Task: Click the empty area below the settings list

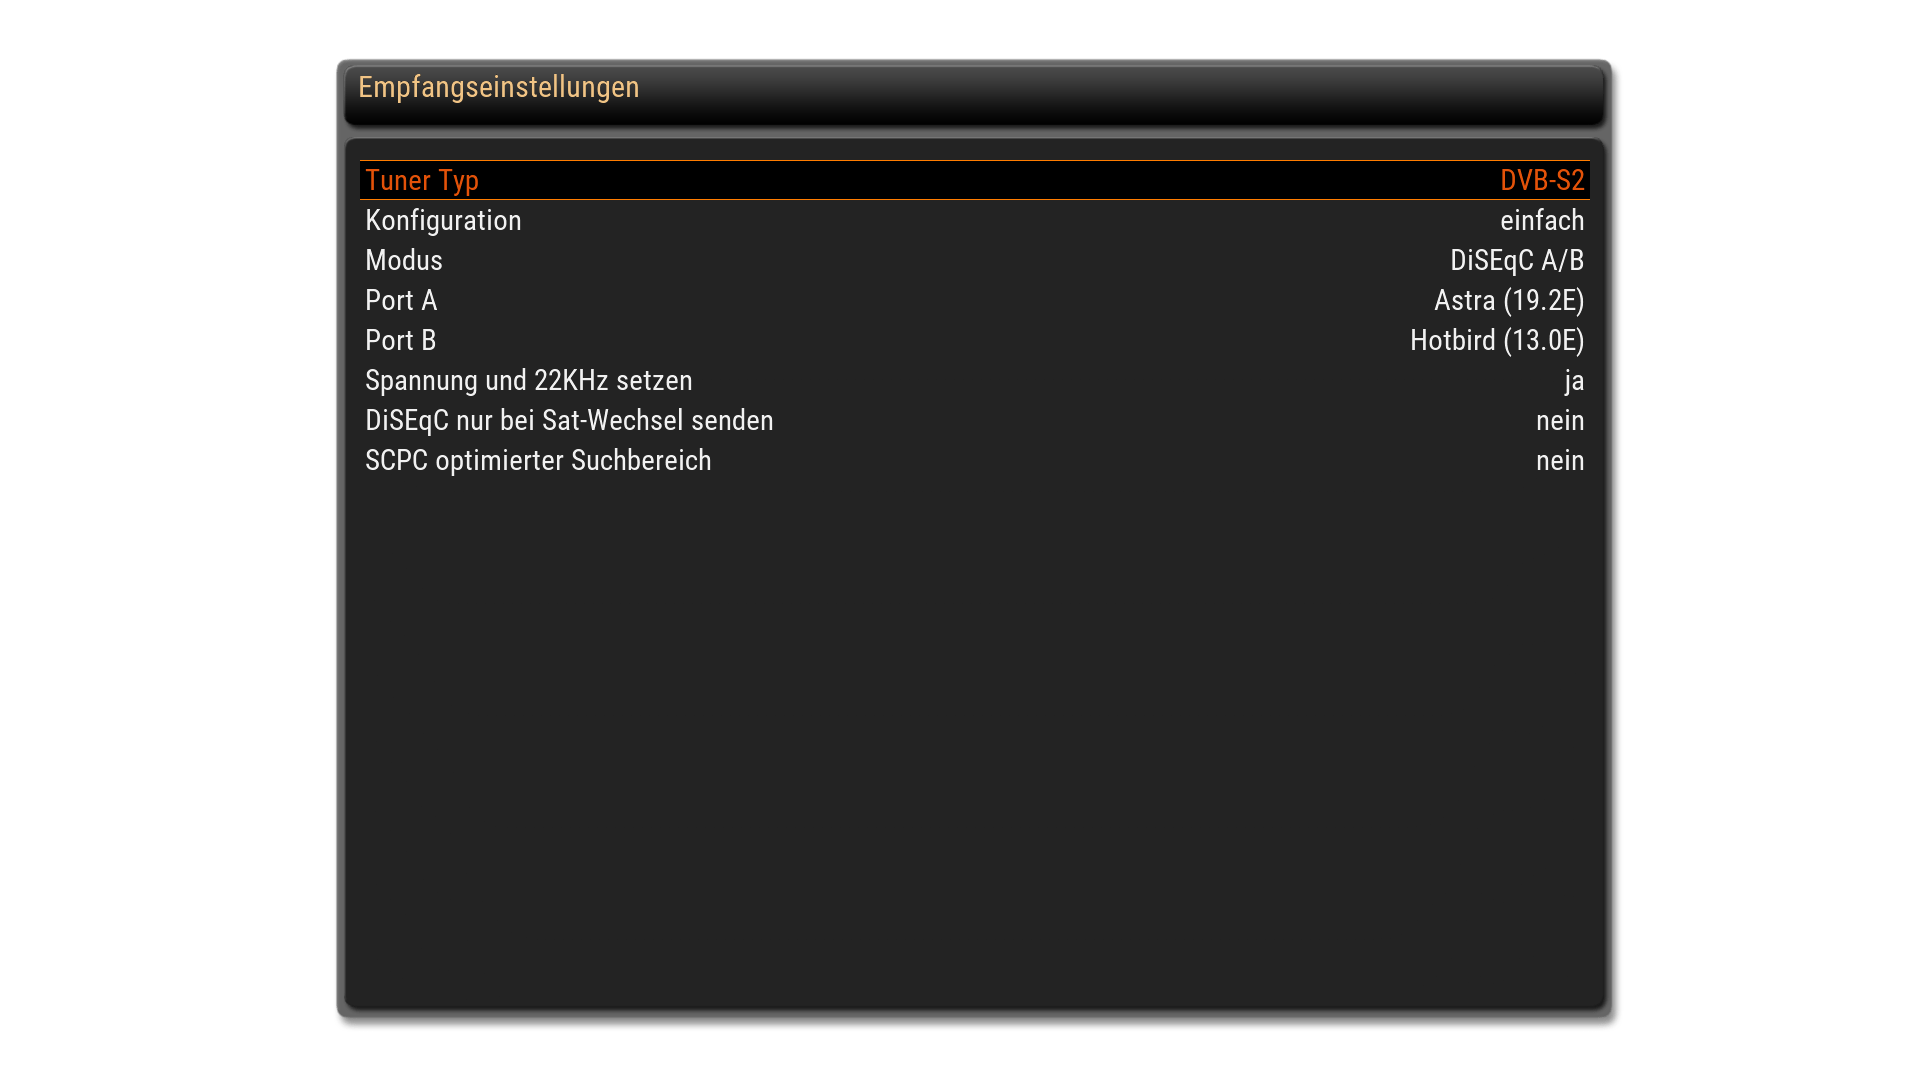Action: click(972, 740)
